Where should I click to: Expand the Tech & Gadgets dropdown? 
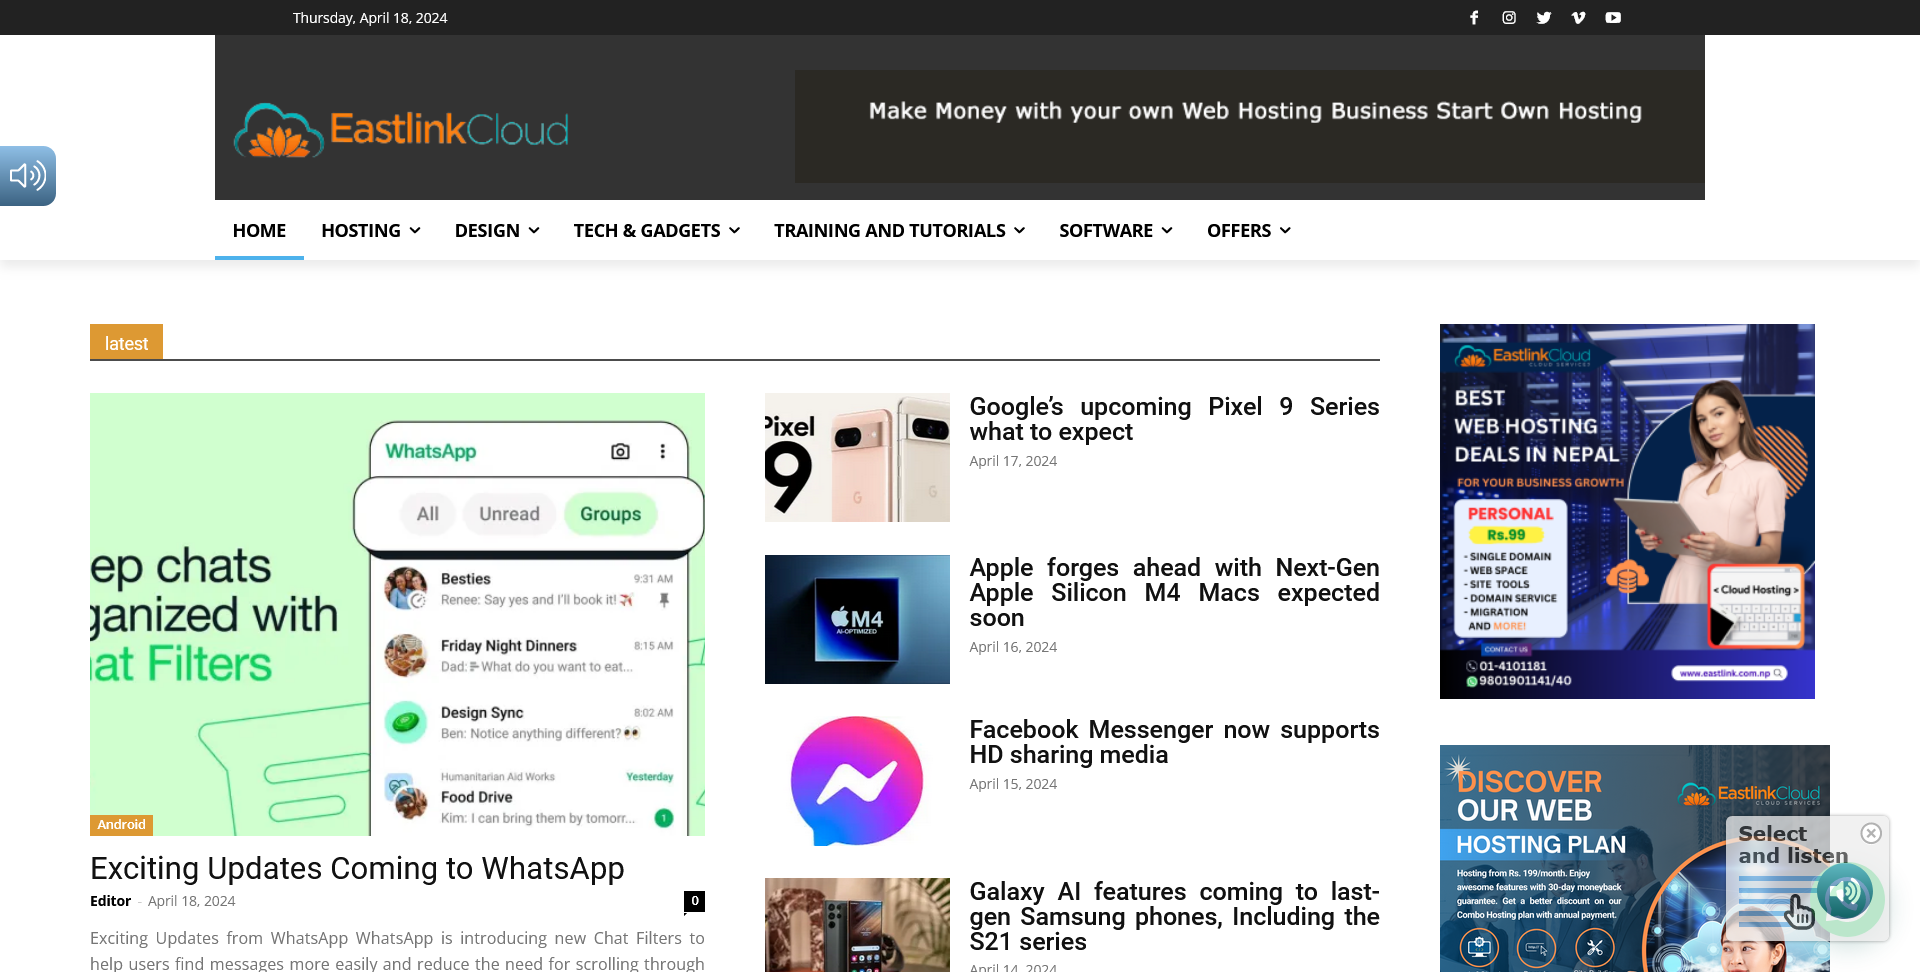coord(656,231)
